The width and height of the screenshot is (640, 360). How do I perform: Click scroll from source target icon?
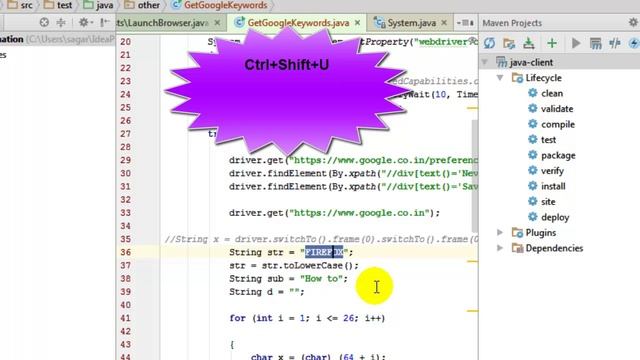(44, 22)
